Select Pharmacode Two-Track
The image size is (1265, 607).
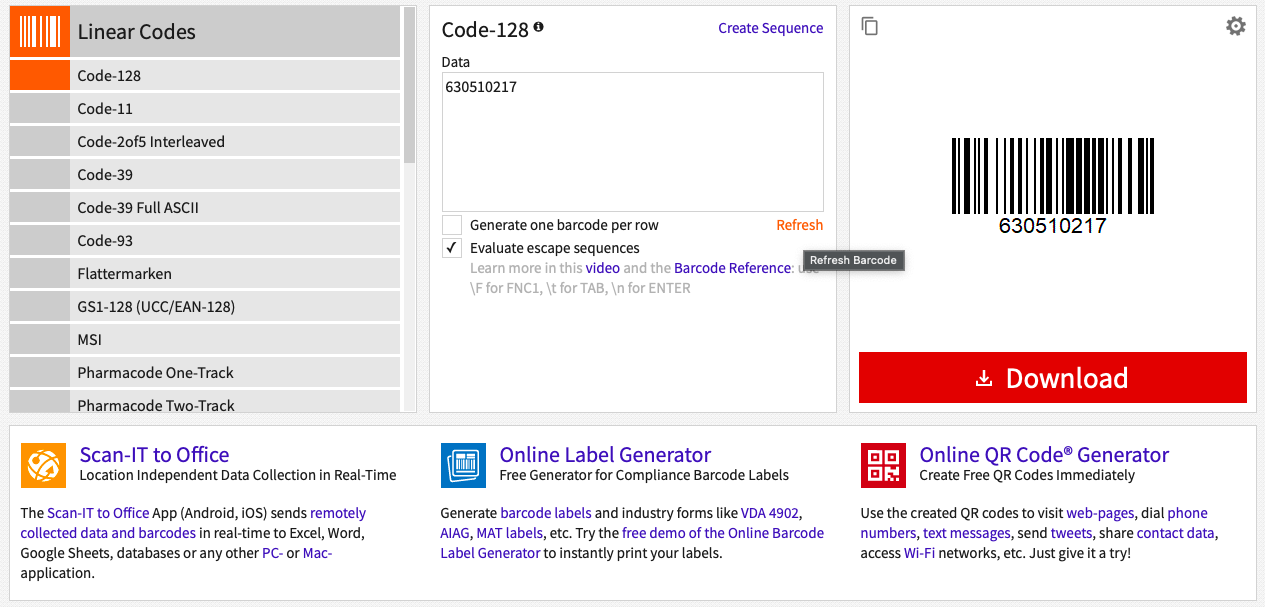[205, 401]
